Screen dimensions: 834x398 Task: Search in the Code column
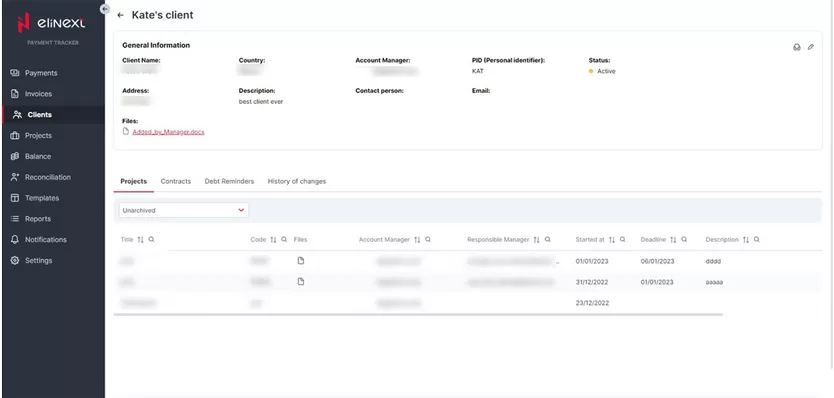click(284, 239)
